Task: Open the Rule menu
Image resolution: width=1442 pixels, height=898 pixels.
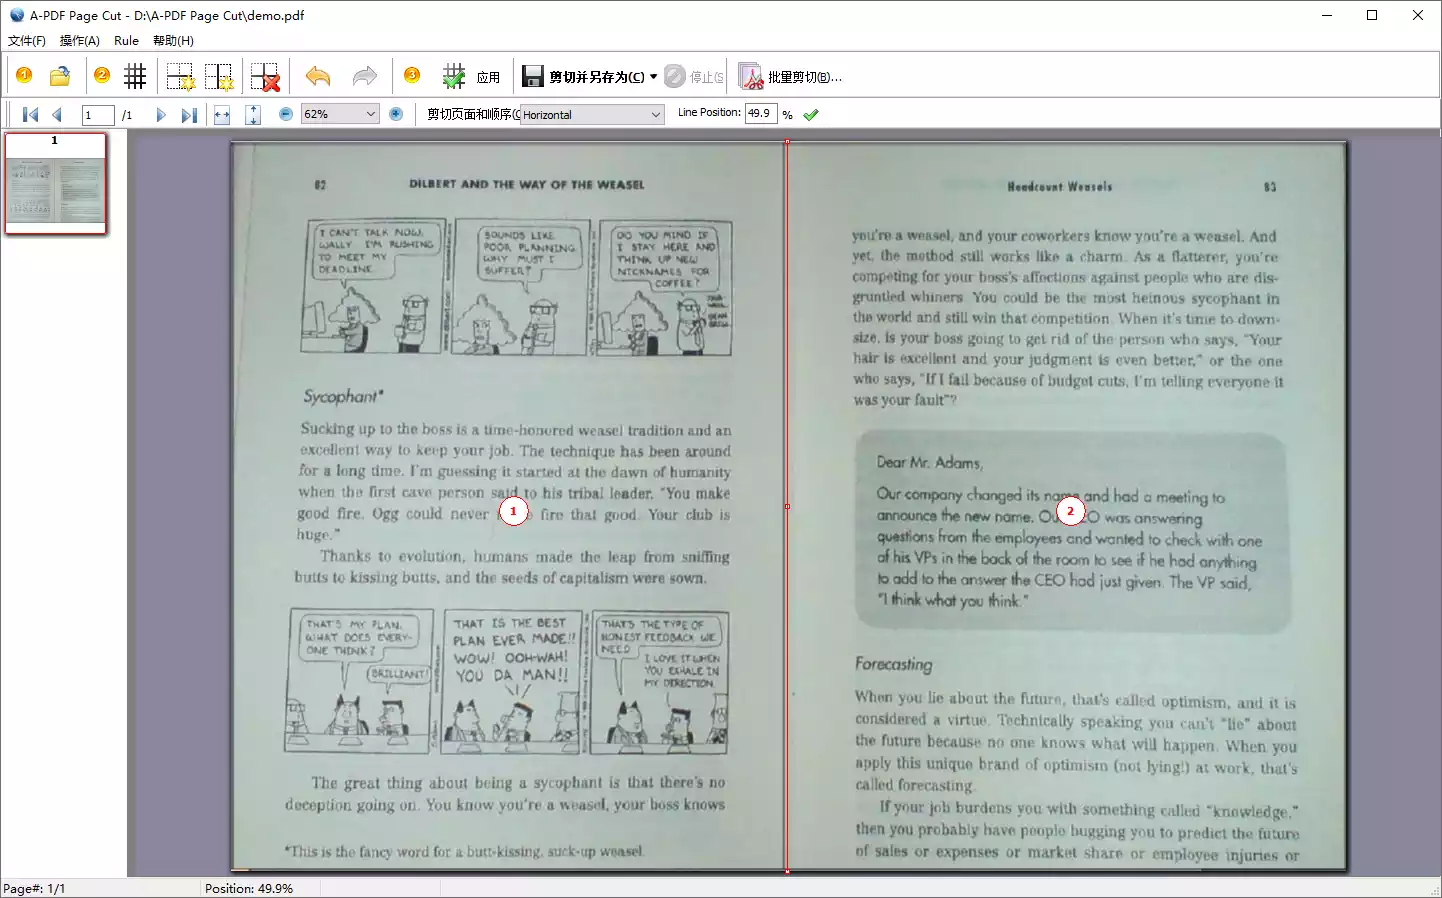Action: click(126, 41)
